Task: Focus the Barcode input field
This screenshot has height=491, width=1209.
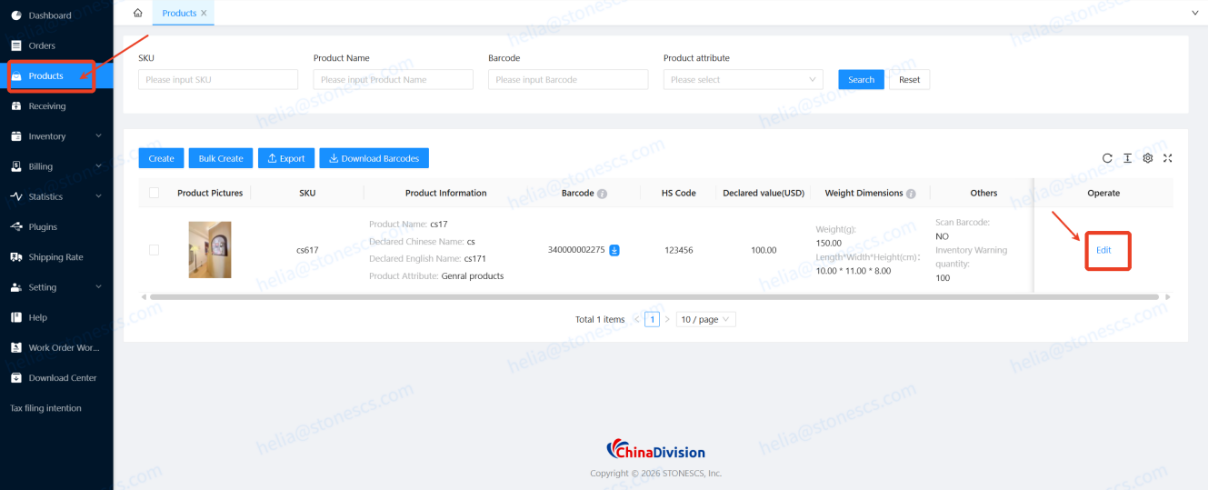Action: pos(568,79)
